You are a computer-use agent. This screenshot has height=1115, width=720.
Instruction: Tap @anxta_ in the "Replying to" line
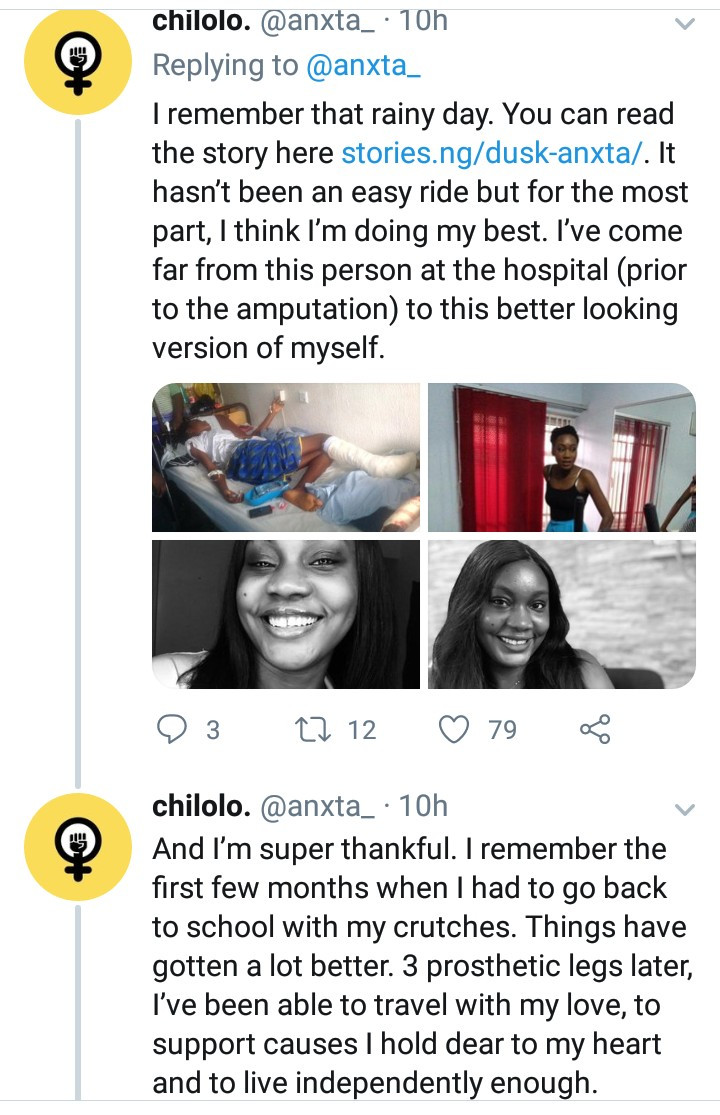tap(363, 66)
